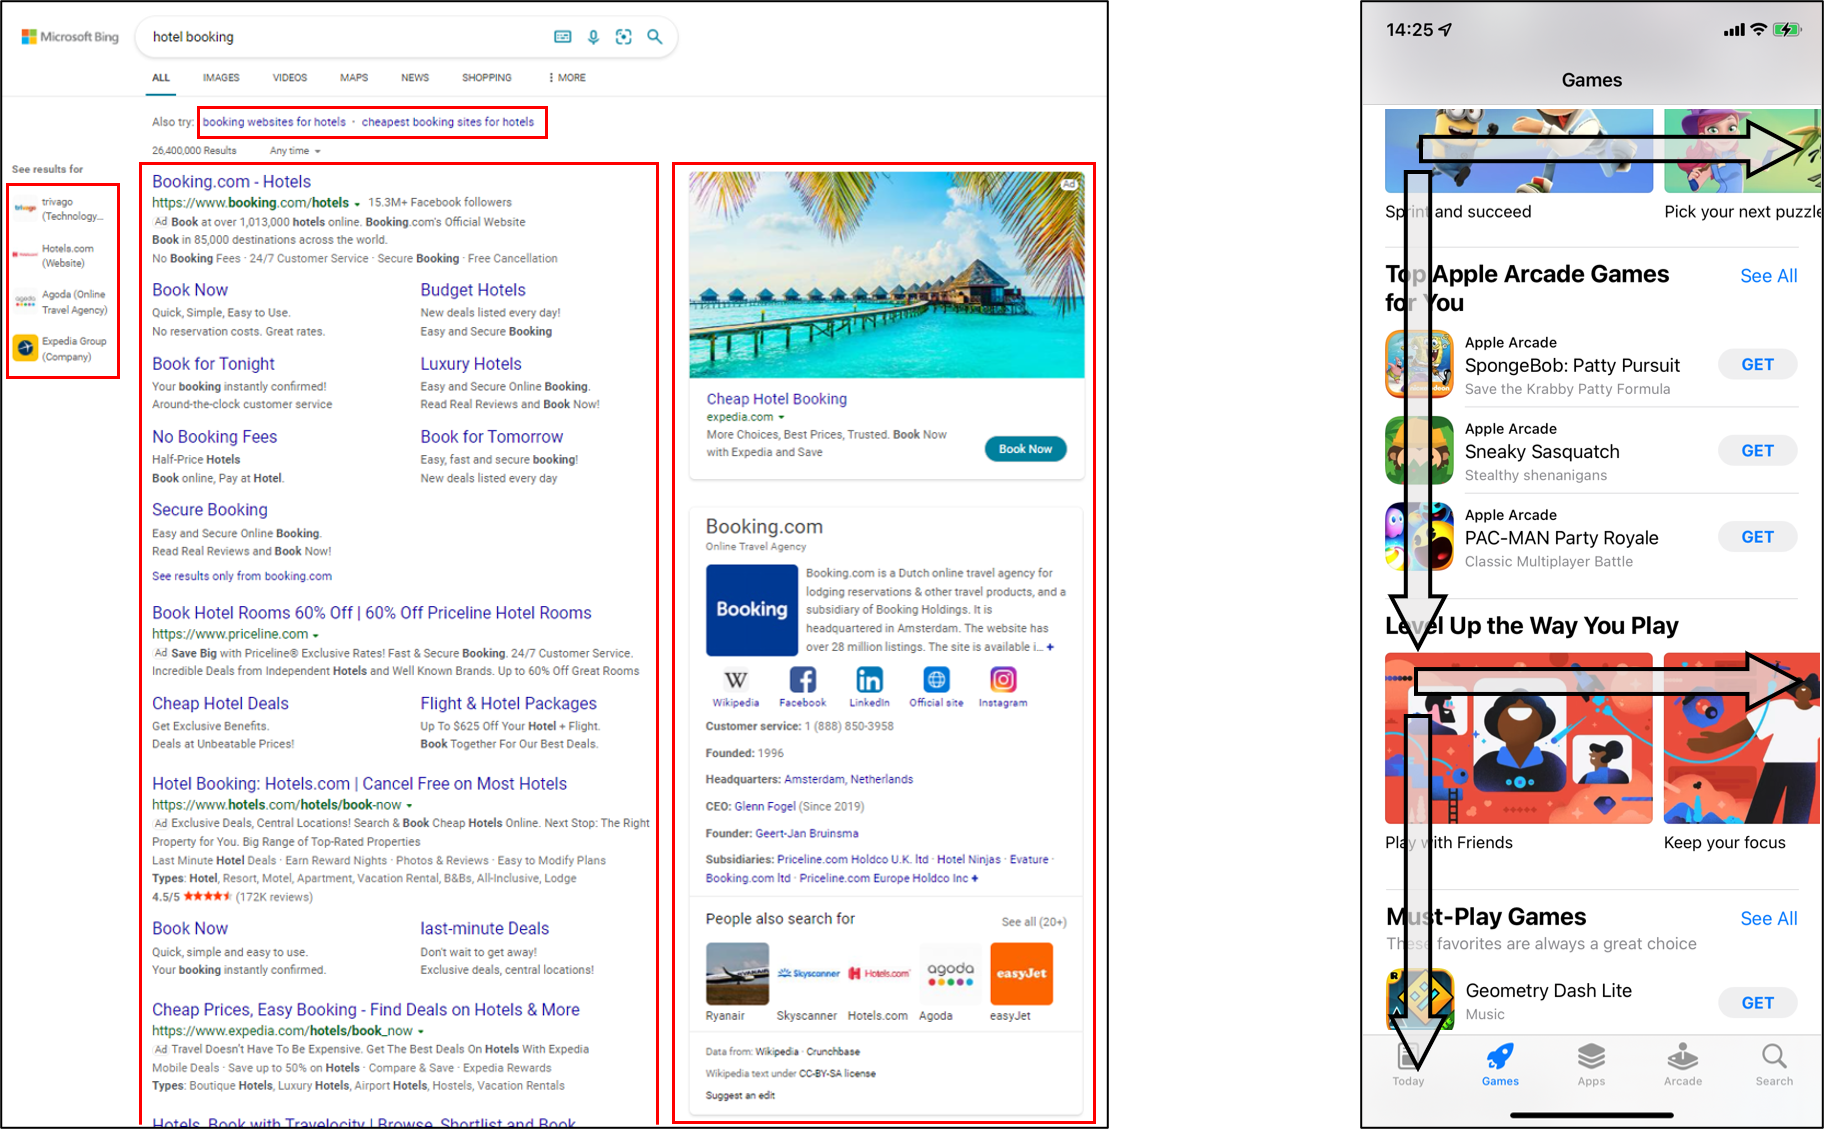Open the Instagram icon for Booking.com
The height and width of the screenshot is (1129, 1824).
point(1003,680)
